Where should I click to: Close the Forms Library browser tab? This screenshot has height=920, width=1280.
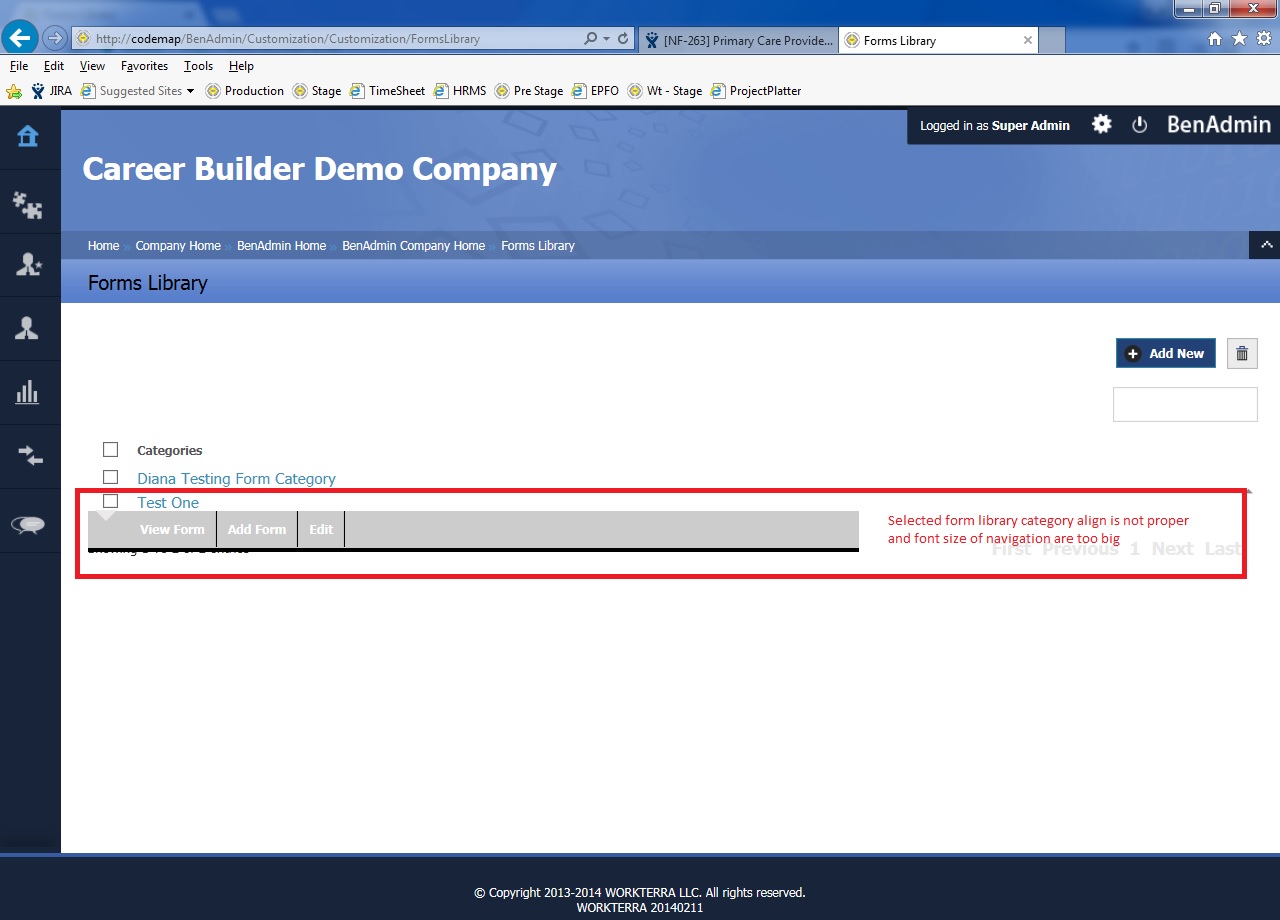click(1027, 40)
